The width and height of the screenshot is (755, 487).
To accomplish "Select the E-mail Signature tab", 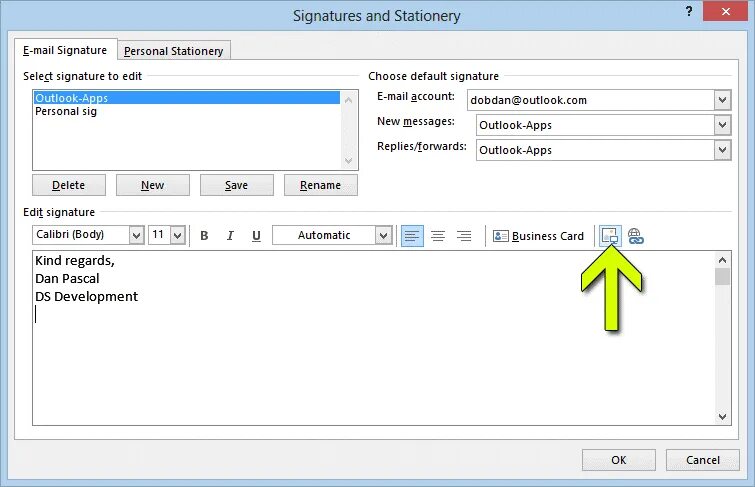I will tap(65, 50).
